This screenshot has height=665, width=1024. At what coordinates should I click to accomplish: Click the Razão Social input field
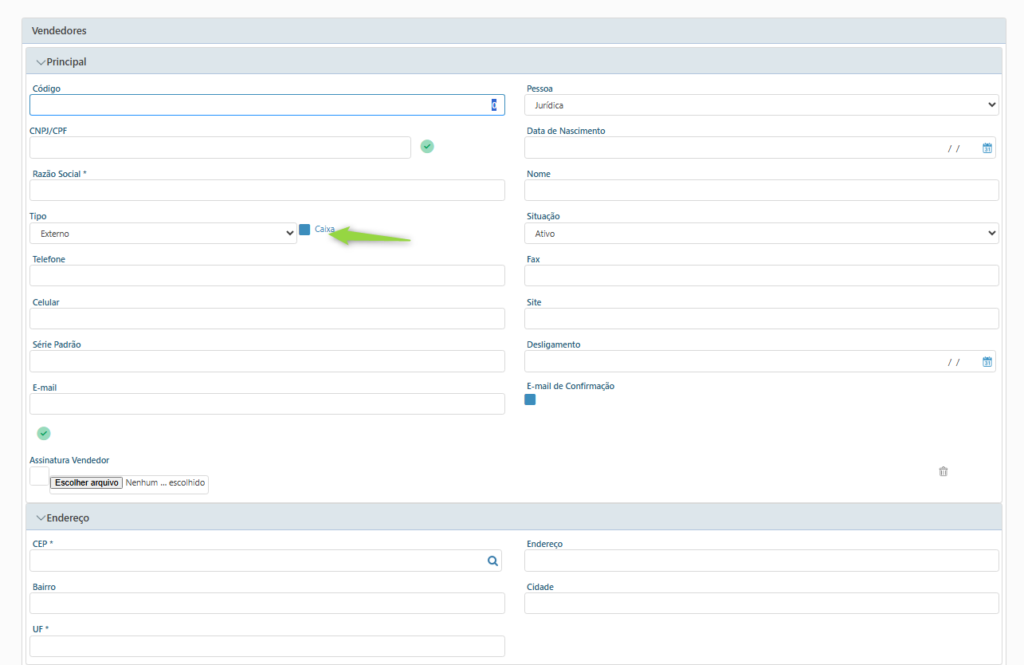(267, 190)
